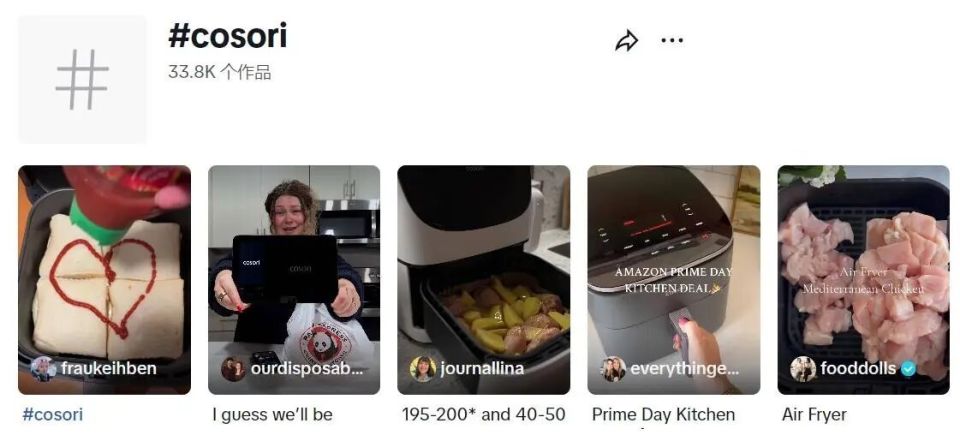Viewport: 960px width, 441px height.
Task: Open everythinge... profile avatar
Action: coord(613,369)
